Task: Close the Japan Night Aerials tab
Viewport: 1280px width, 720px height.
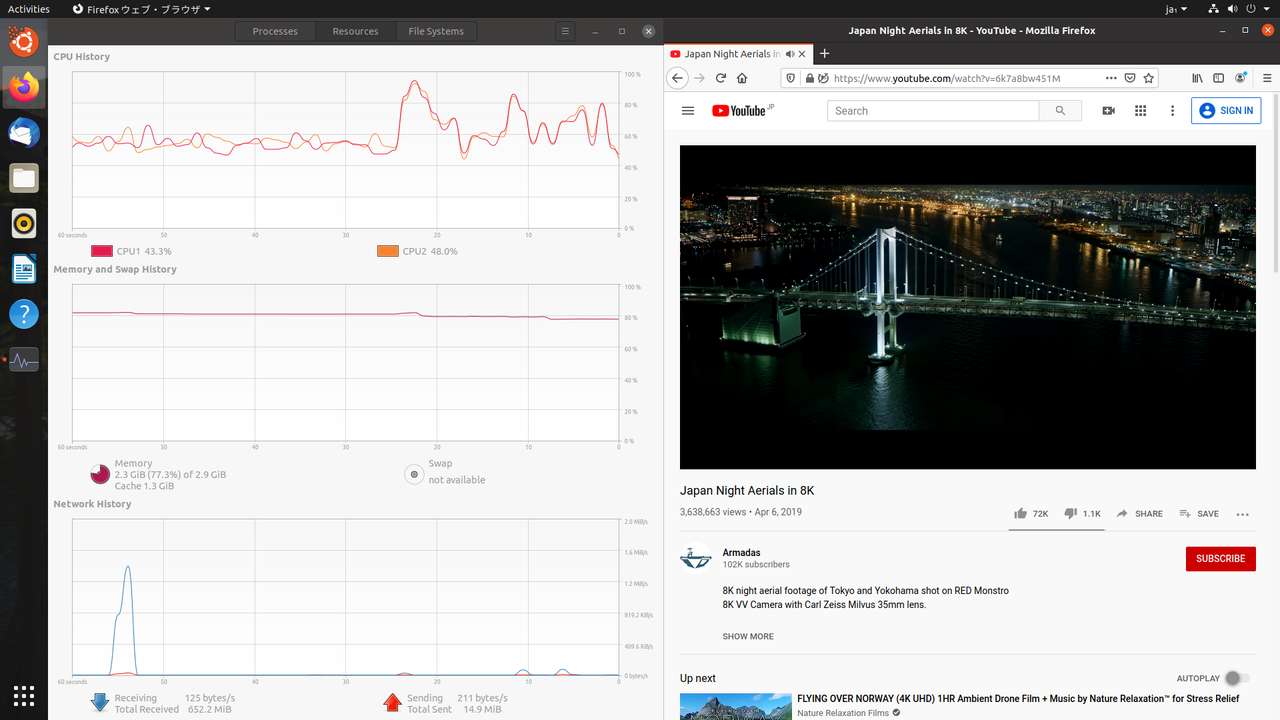Action: point(802,54)
